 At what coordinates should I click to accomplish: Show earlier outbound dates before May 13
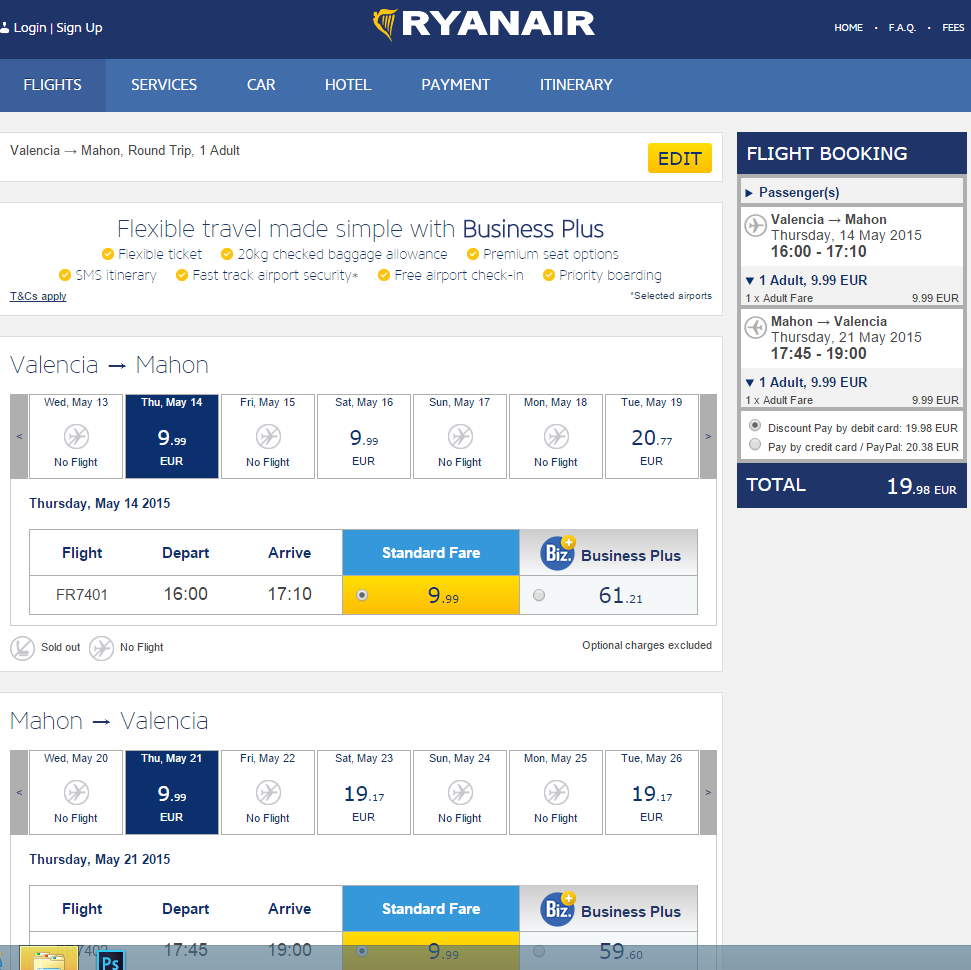pyautogui.click(x=19, y=436)
